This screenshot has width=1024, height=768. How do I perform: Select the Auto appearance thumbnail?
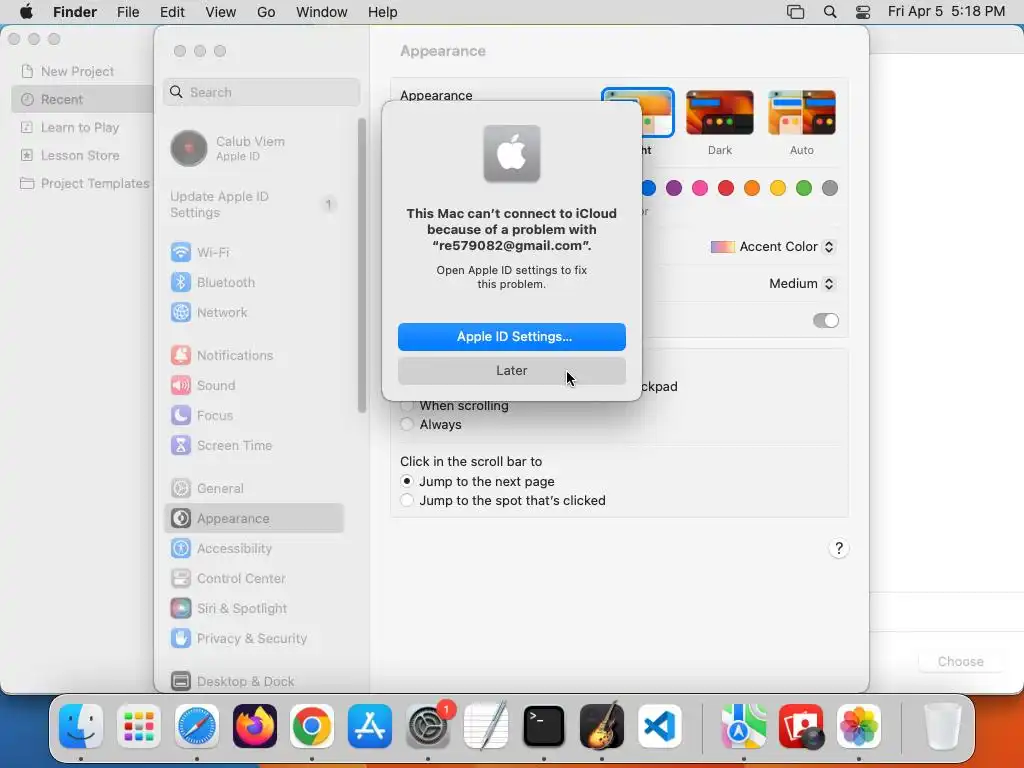(x=802, y=113)
